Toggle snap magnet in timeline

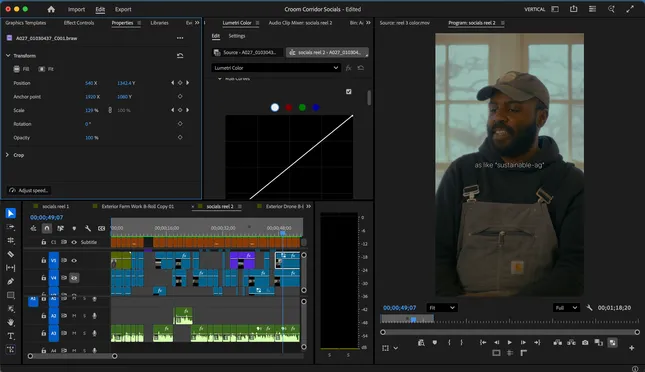click(x=47, y=228)
